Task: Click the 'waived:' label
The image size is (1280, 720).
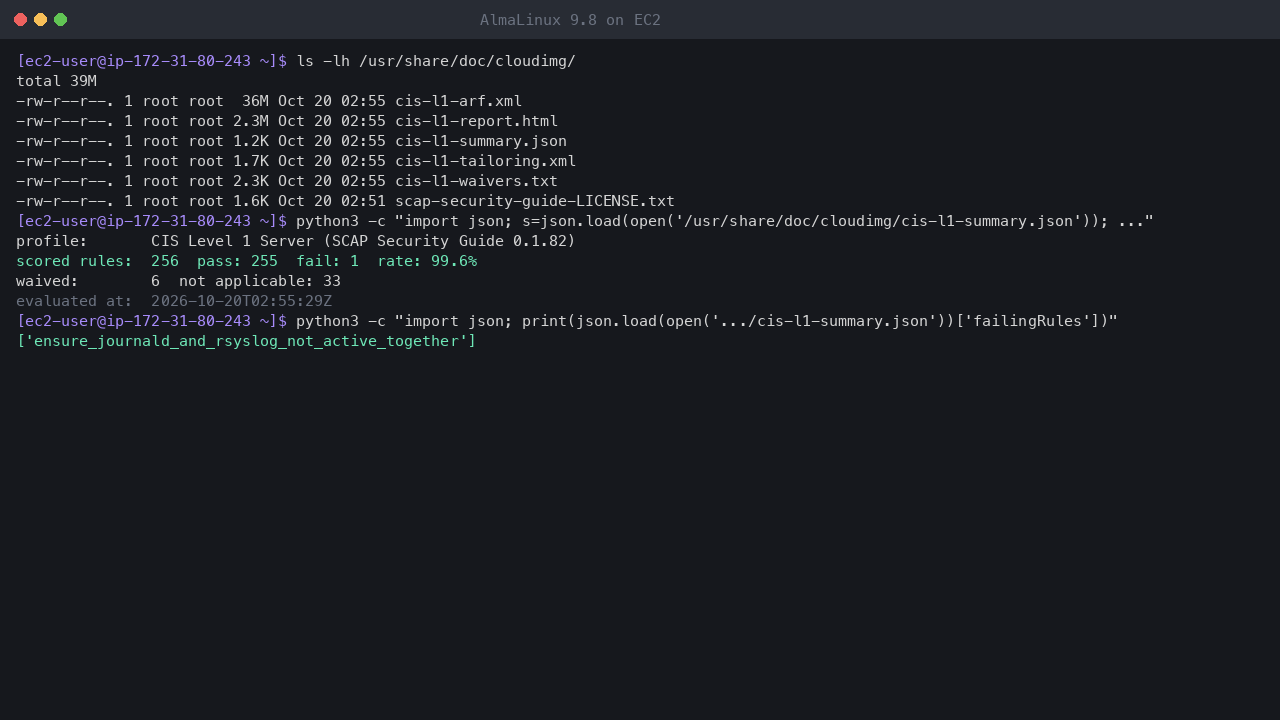Action: click(x=48, y=281)
